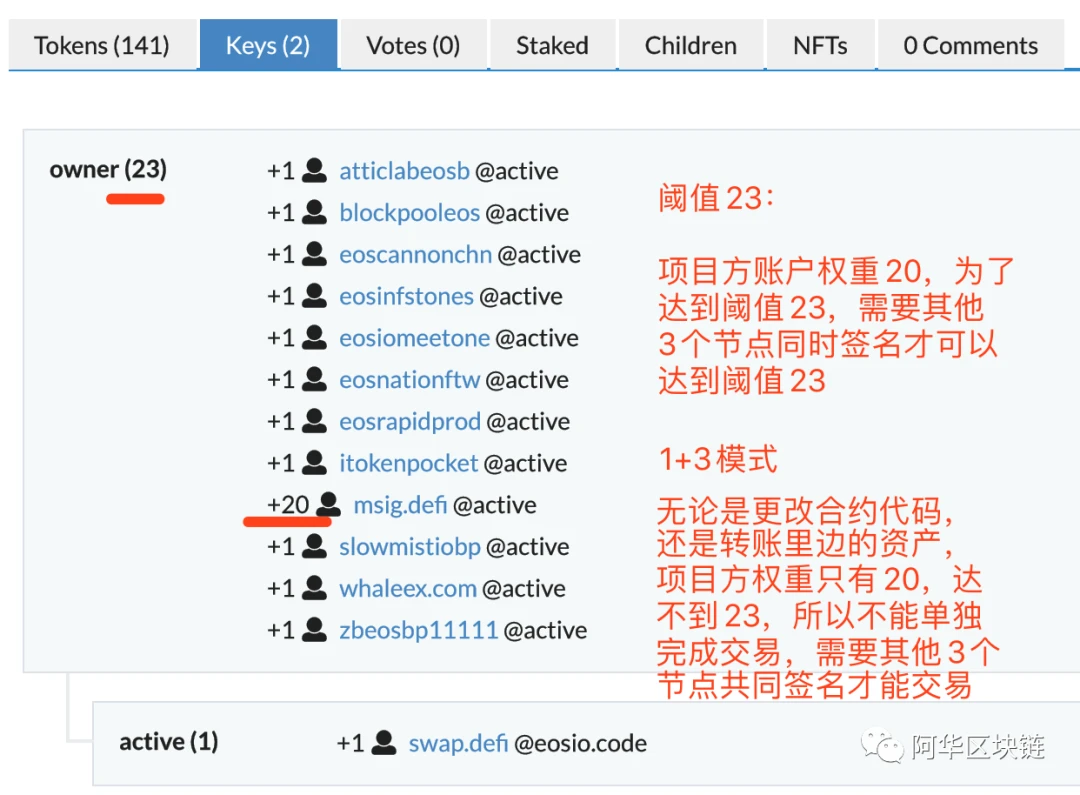This screenshot has width=1080, height=795.
Task: Open the NFTs tab
Action: coord(820,45)
